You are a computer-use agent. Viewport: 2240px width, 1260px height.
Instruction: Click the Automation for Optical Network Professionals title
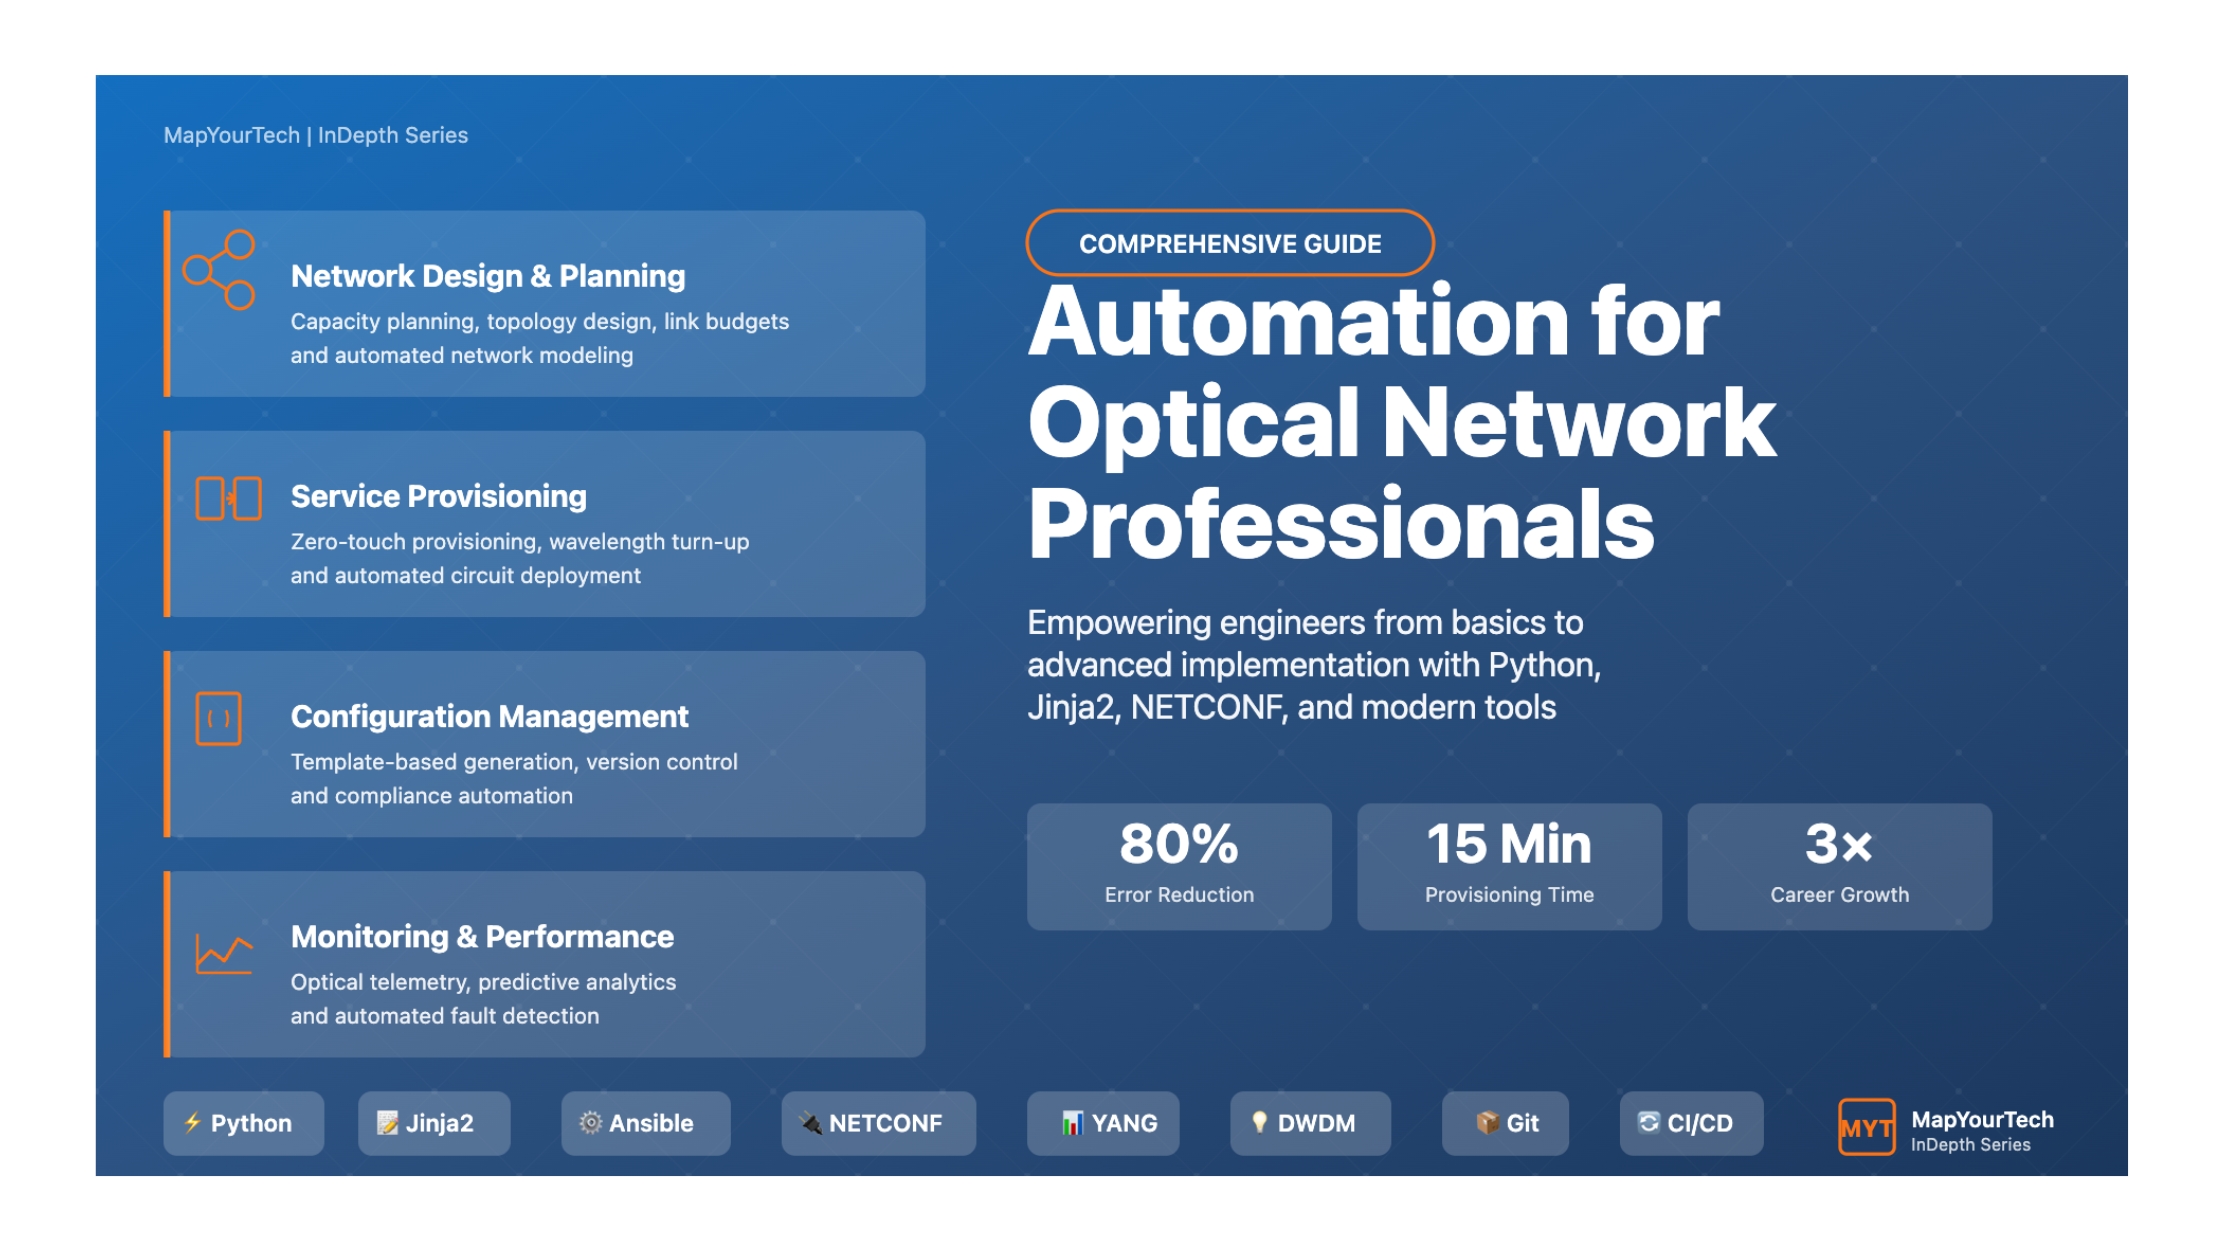1402,422
